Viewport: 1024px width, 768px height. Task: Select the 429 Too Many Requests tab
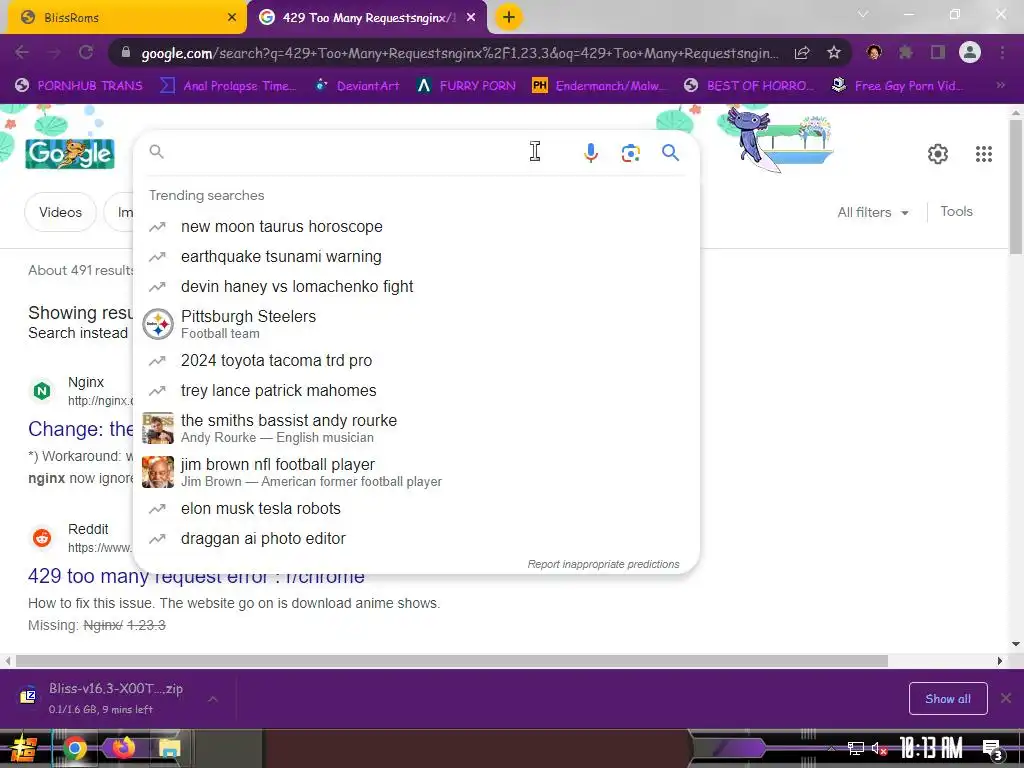coord(367,18)
